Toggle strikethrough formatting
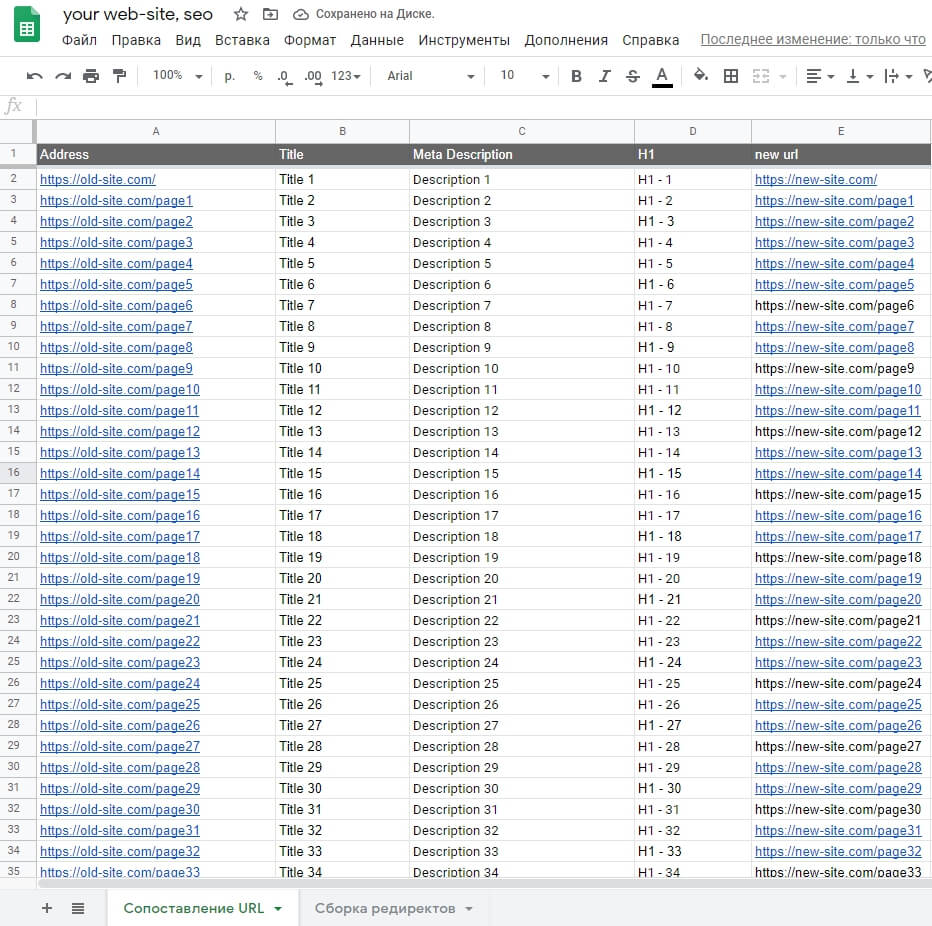This screenshot has width=932, height=926. point(633,76)
